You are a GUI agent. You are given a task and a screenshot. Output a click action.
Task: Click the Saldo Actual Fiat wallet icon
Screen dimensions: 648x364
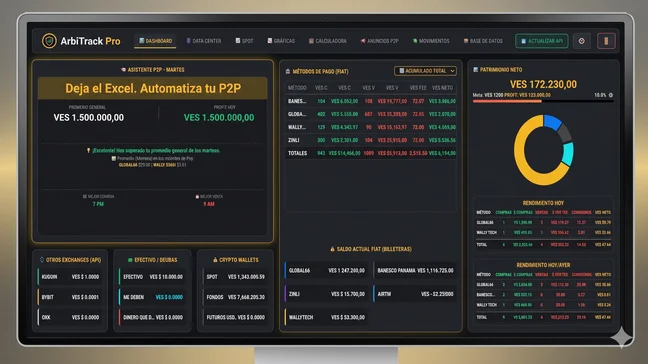coord(332,249)
